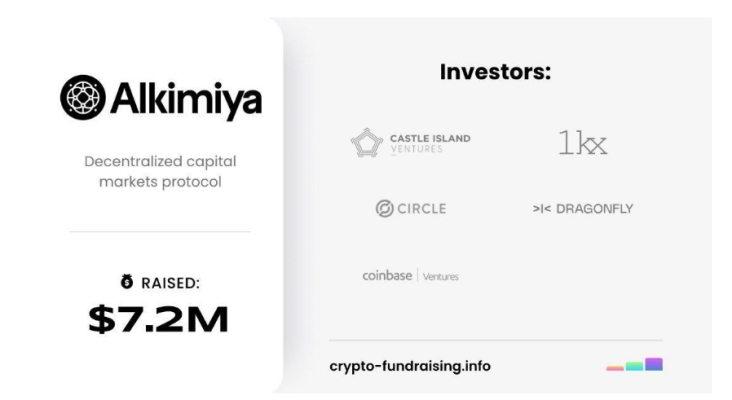This screenshot has width=732, height=400.
Task: Select the Dragonfly >|< symbol icon
Action: pos(542,209)
